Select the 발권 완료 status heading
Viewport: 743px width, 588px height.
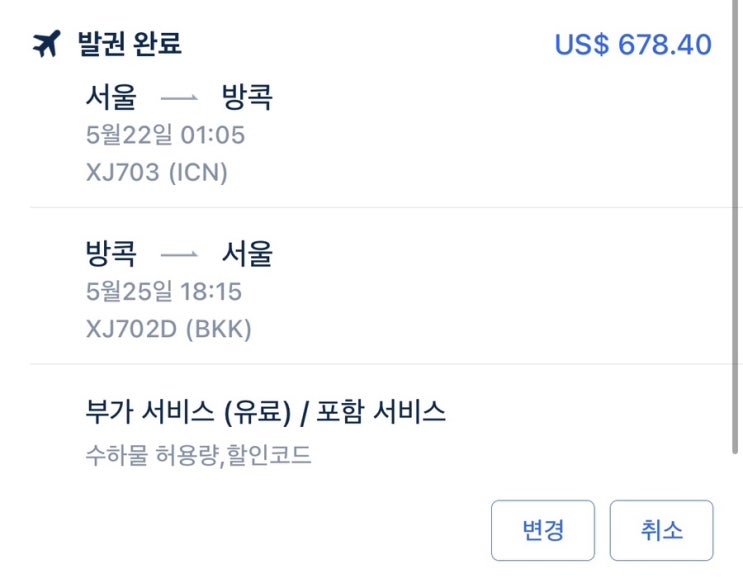click(130, 45)
